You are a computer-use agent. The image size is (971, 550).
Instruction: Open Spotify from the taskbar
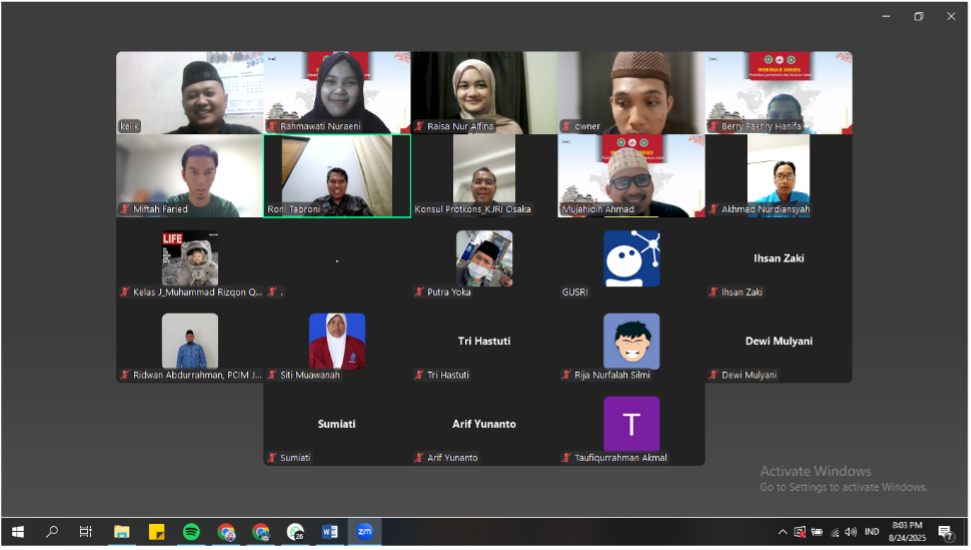(x=191, y=532)
